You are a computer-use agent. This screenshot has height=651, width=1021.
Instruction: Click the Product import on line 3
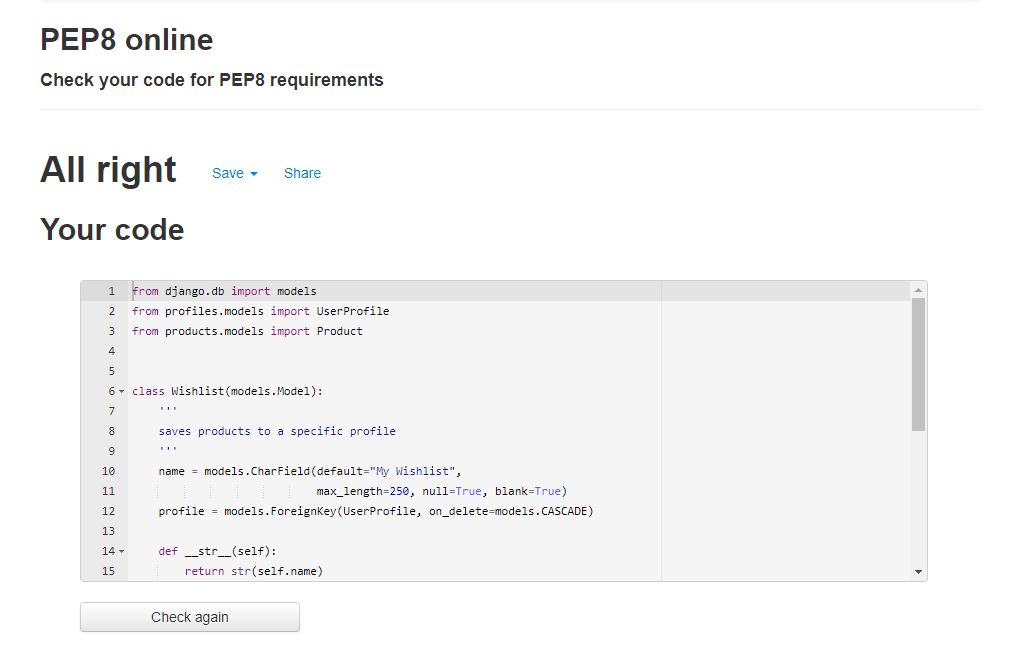coord(339,331)
